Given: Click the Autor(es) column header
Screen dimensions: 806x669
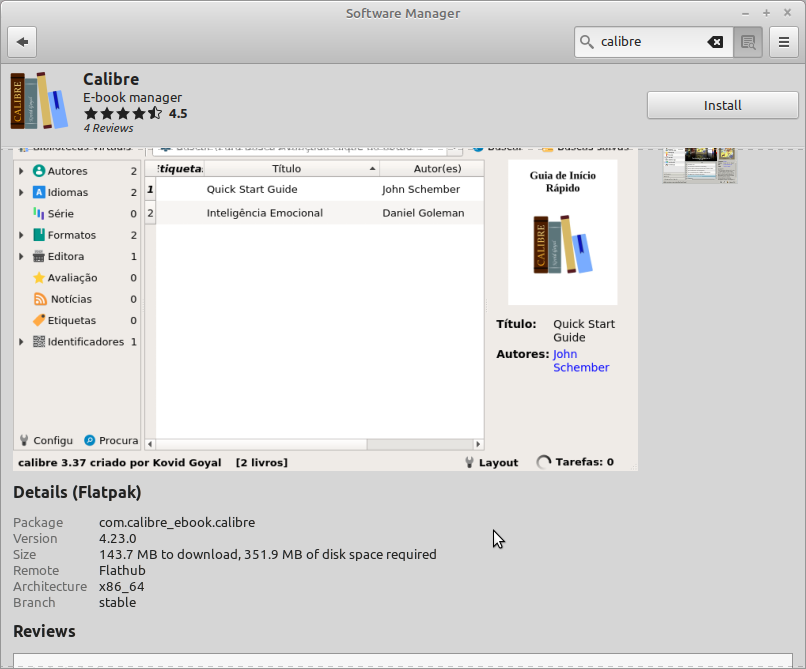Looking at the screenshot, I should coord(432,169).
